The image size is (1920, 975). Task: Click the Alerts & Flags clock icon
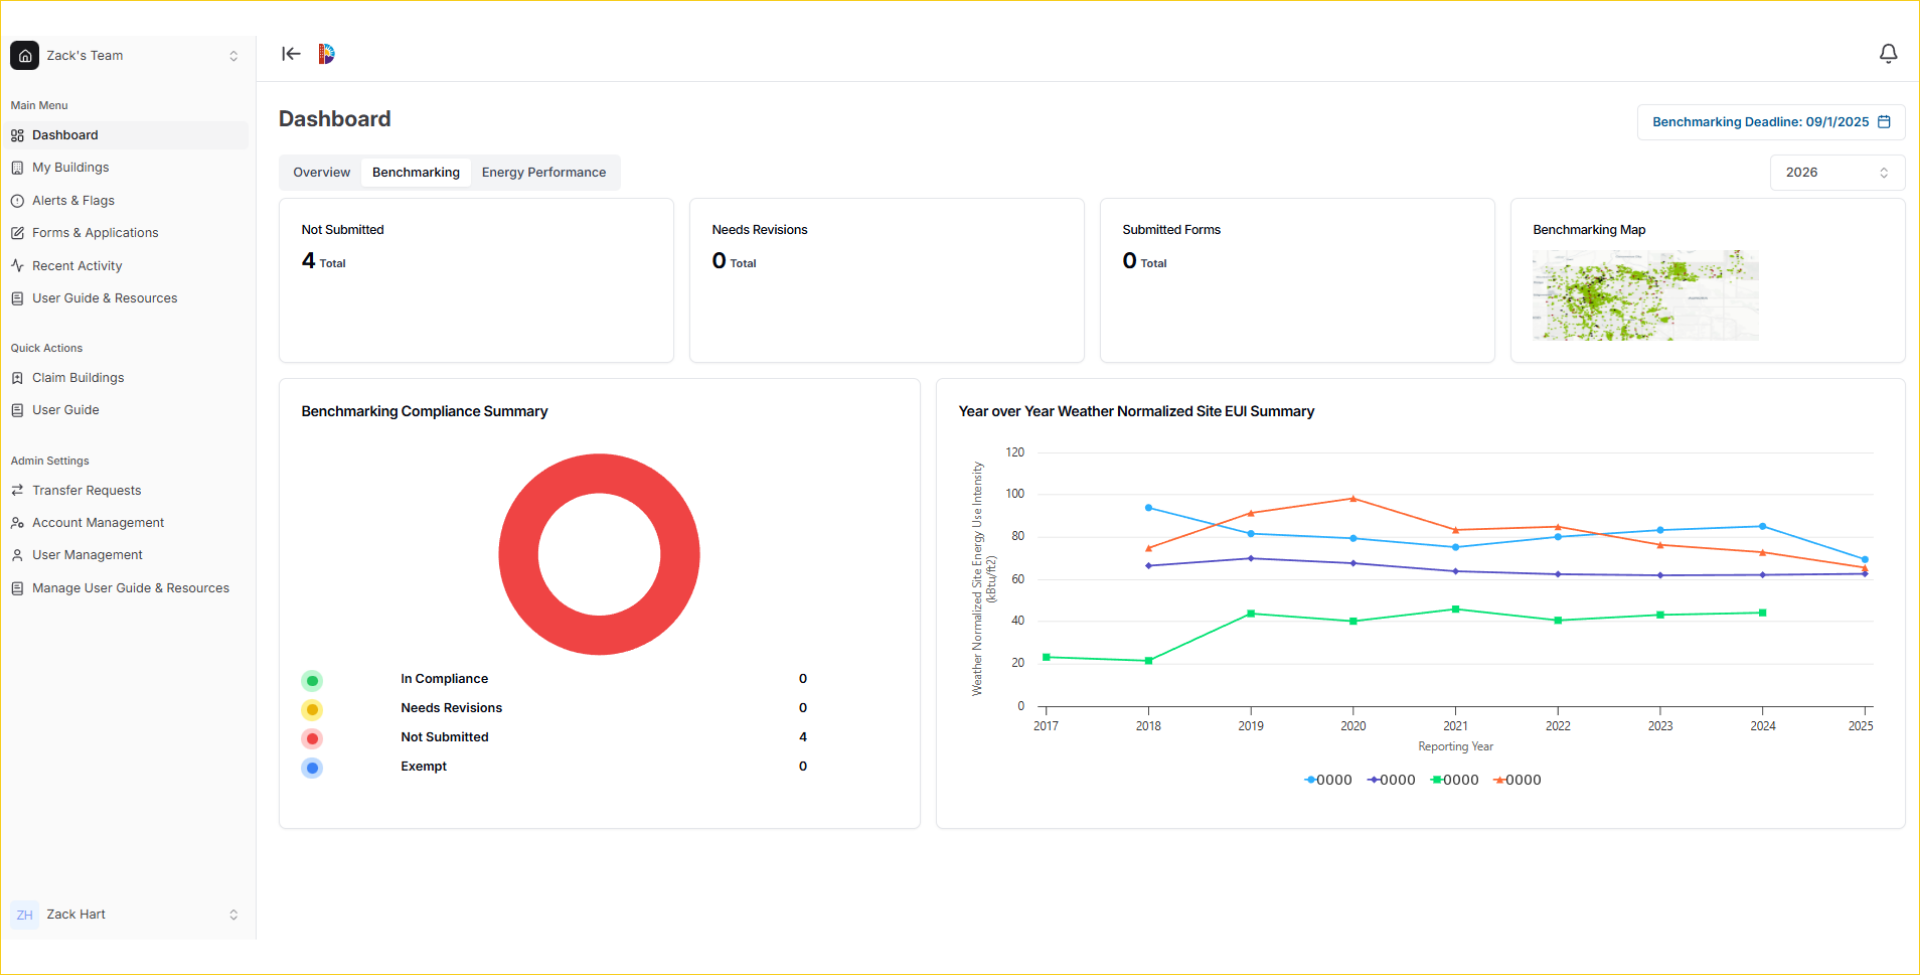(x=17, y=201)
